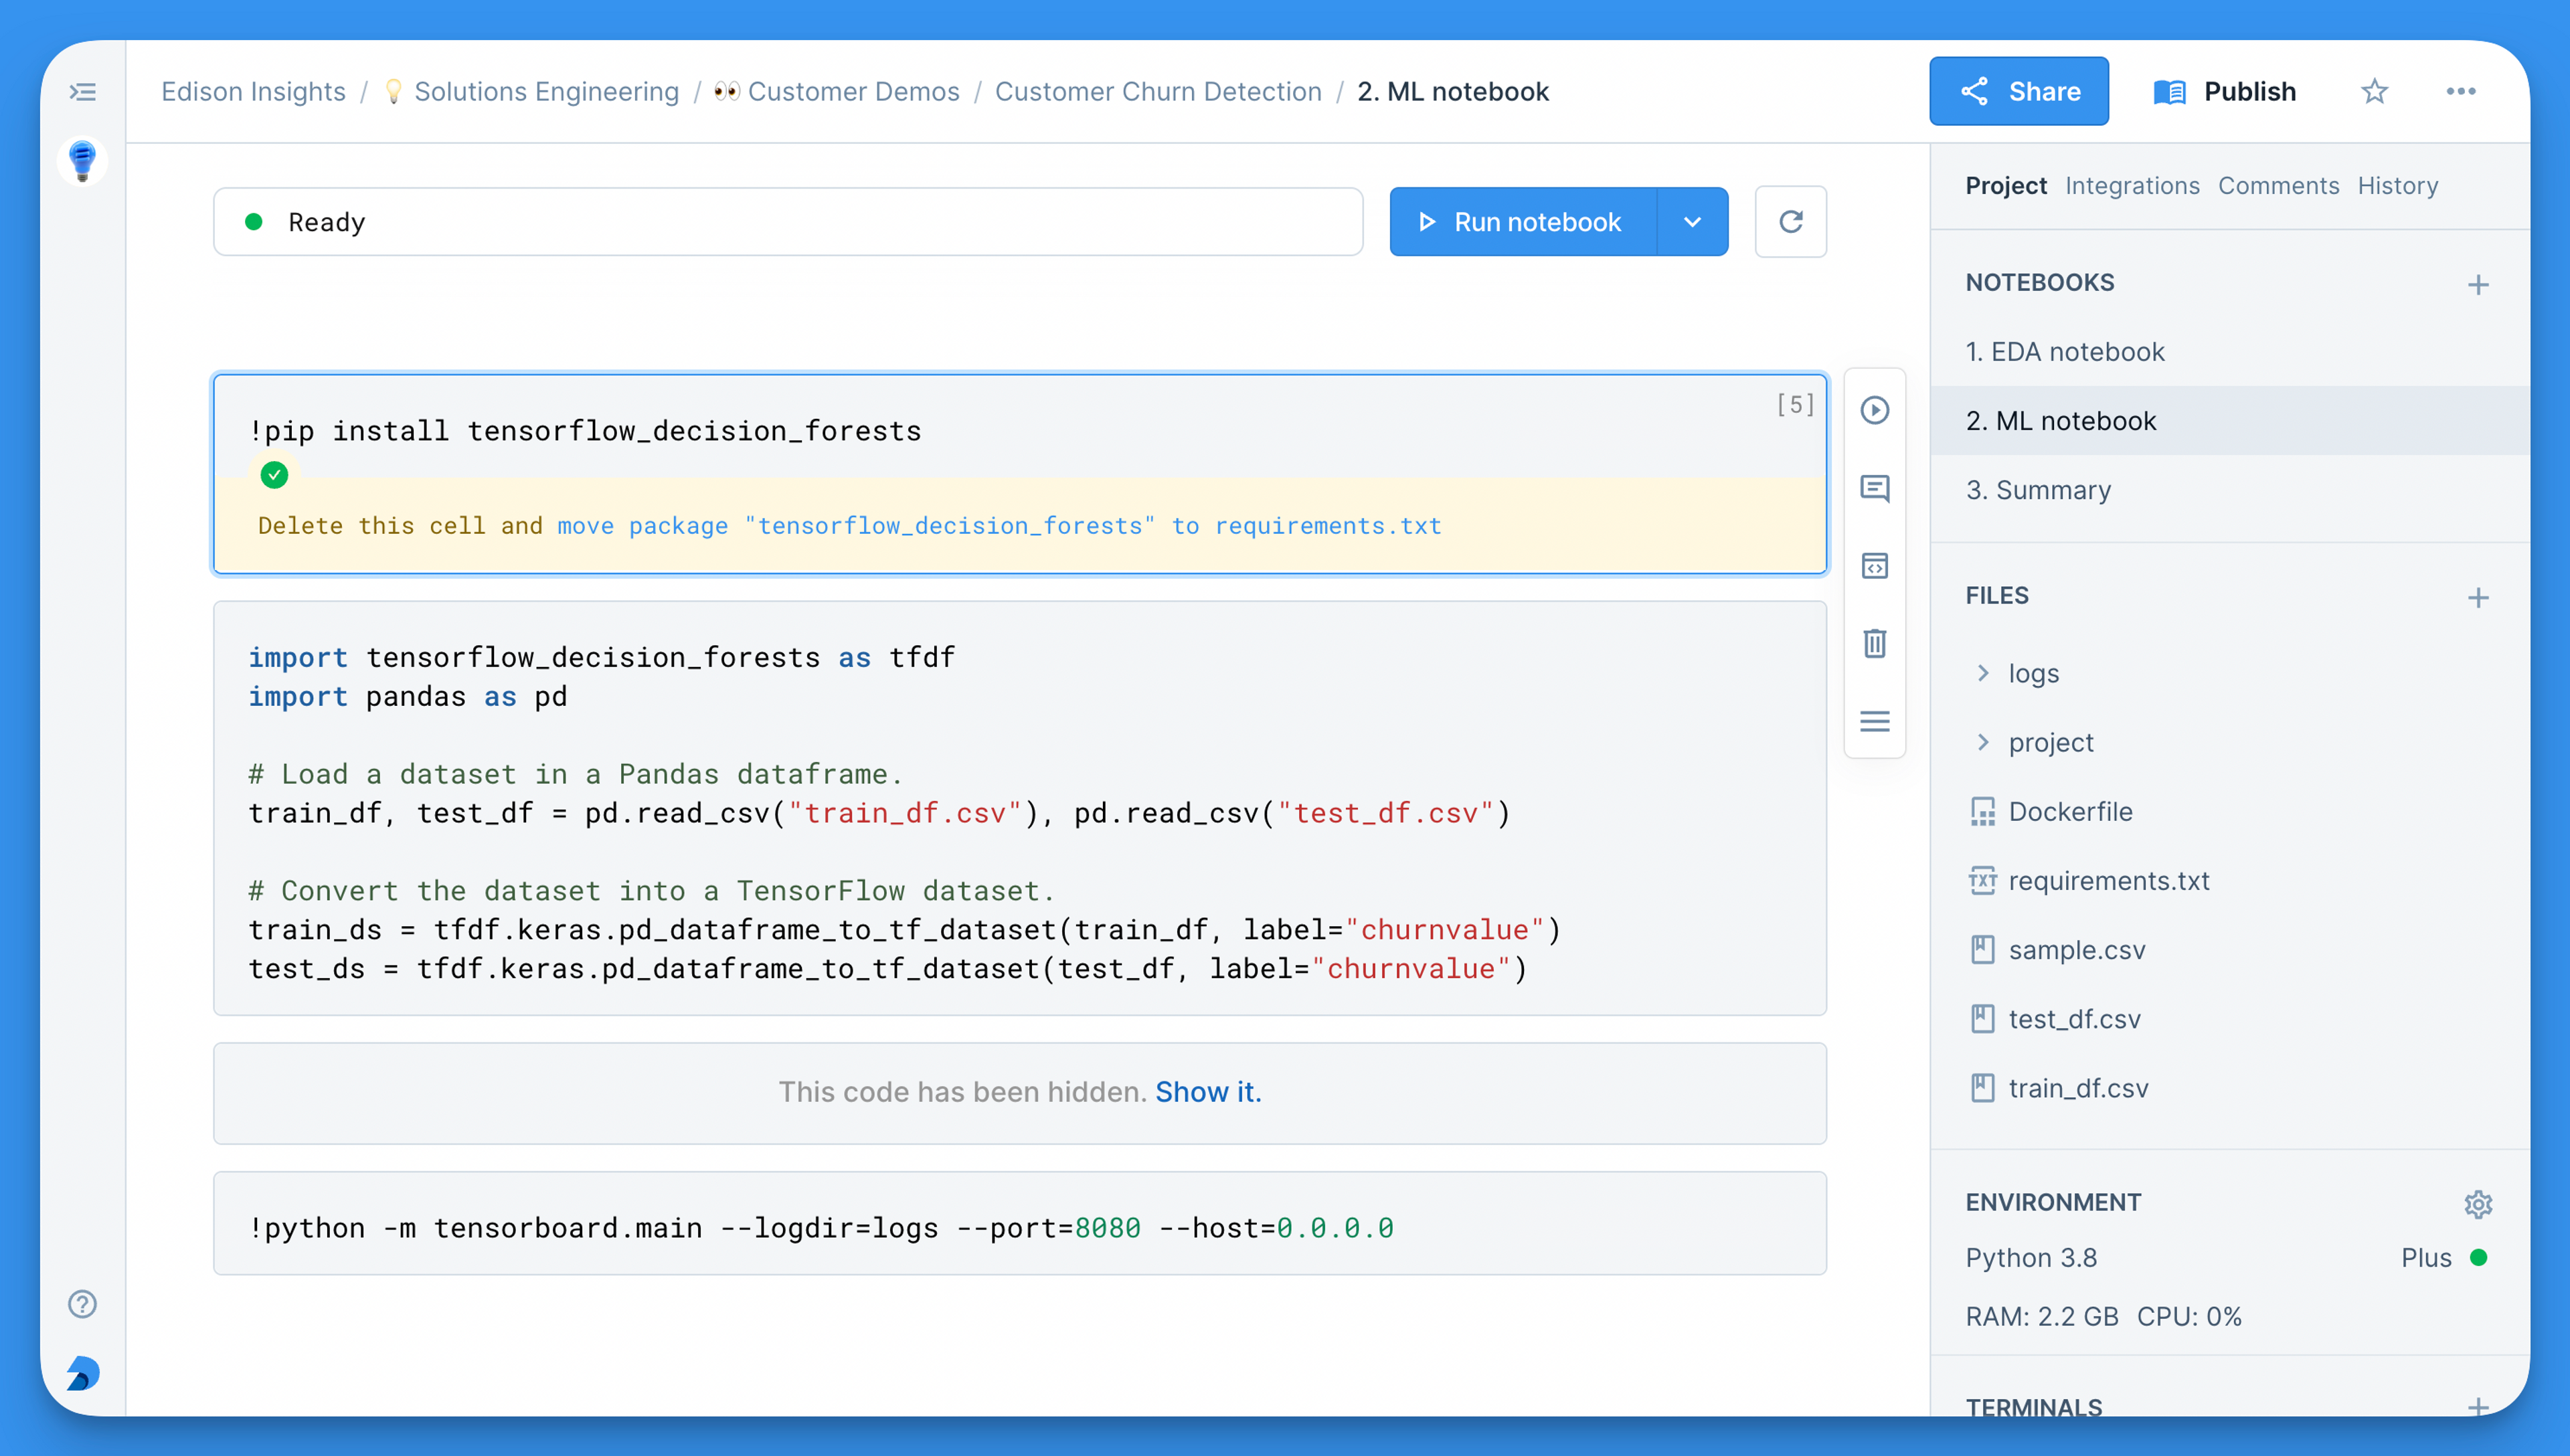The image size is (2570, 1456).
Task: Click Run notebook button
Action: (1523, 222)
